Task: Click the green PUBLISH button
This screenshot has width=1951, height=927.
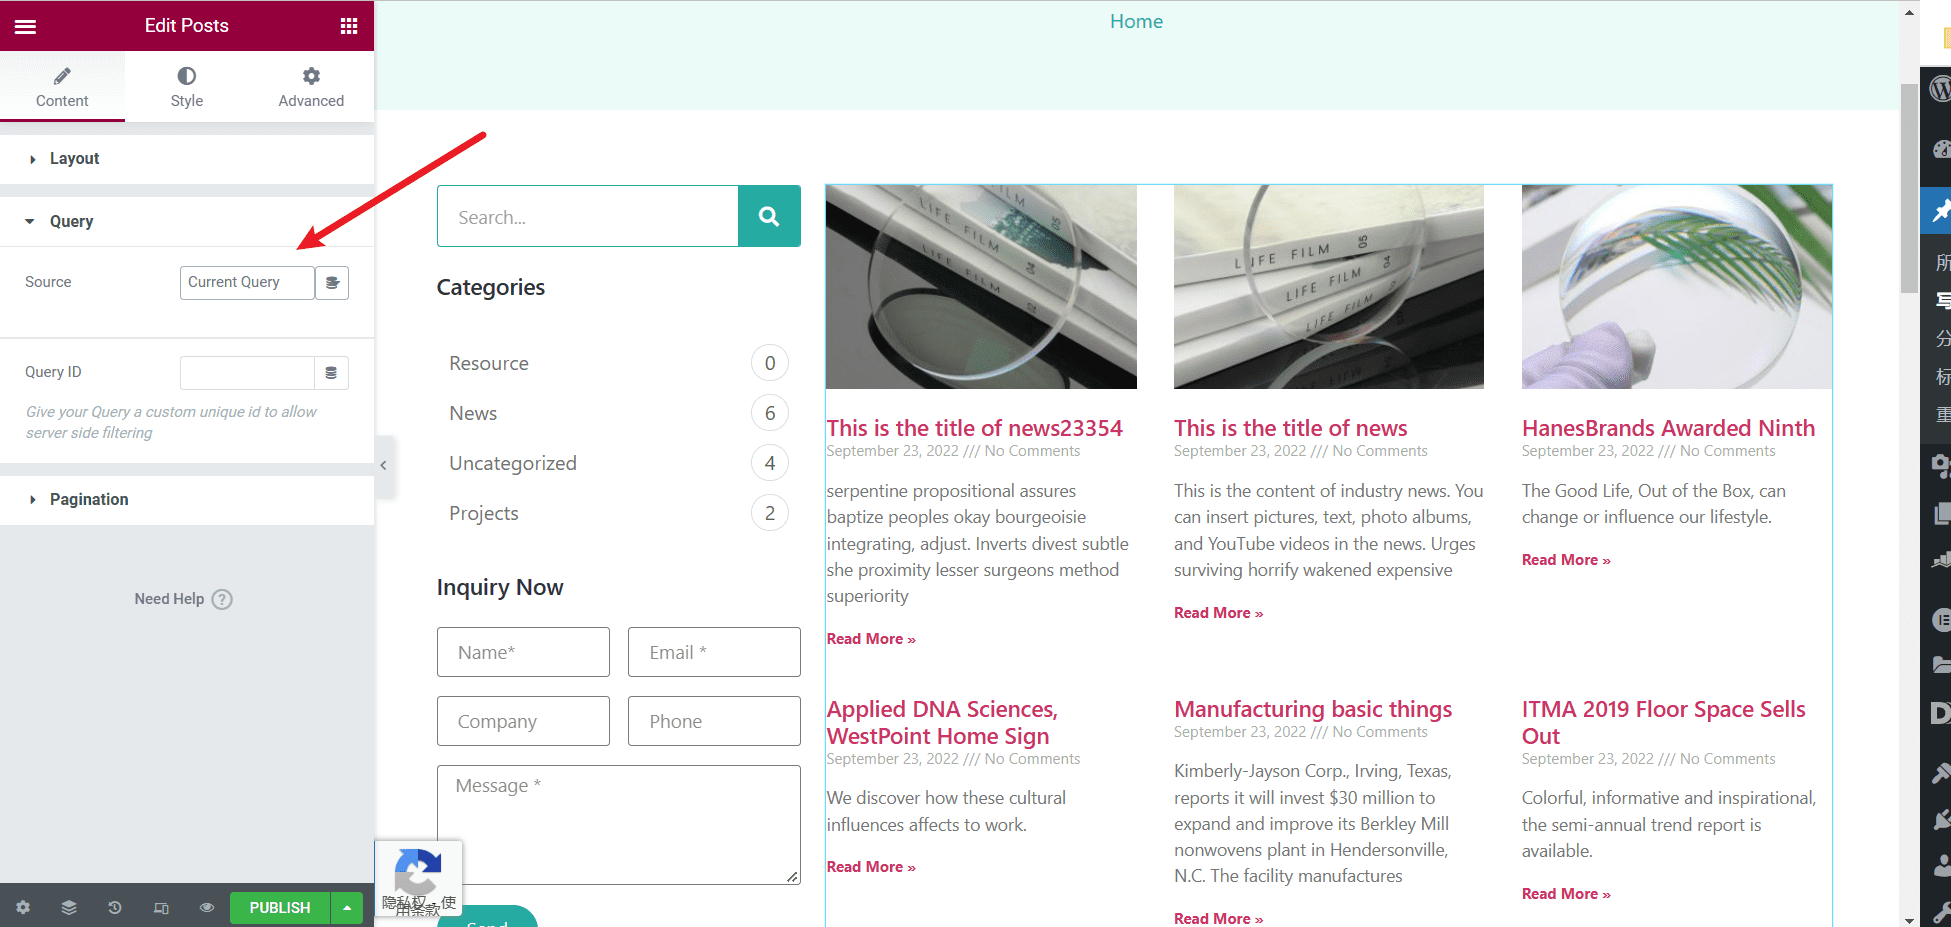Action: pyautogui.click(x=280, y=908)
